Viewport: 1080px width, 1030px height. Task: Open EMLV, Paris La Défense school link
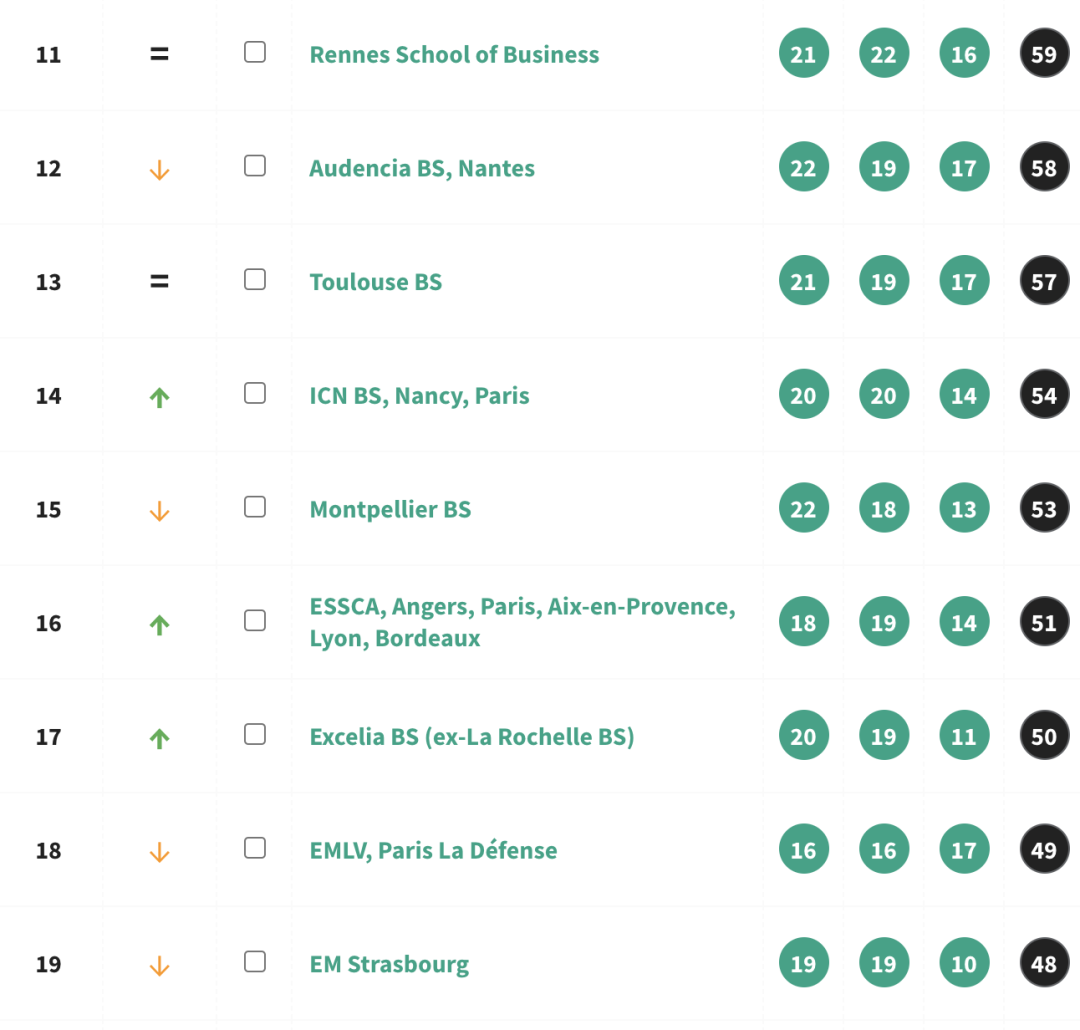coord(433,851)
